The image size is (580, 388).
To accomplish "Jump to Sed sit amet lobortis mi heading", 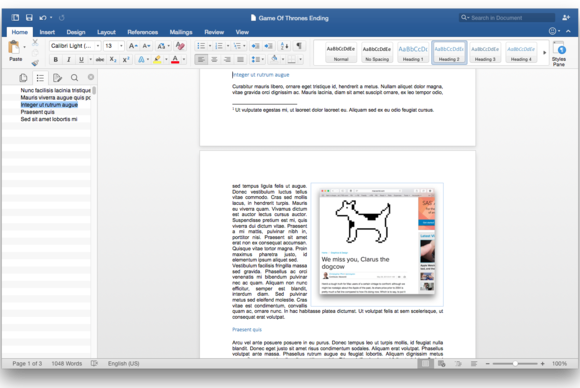I will [x=49, y=119].
